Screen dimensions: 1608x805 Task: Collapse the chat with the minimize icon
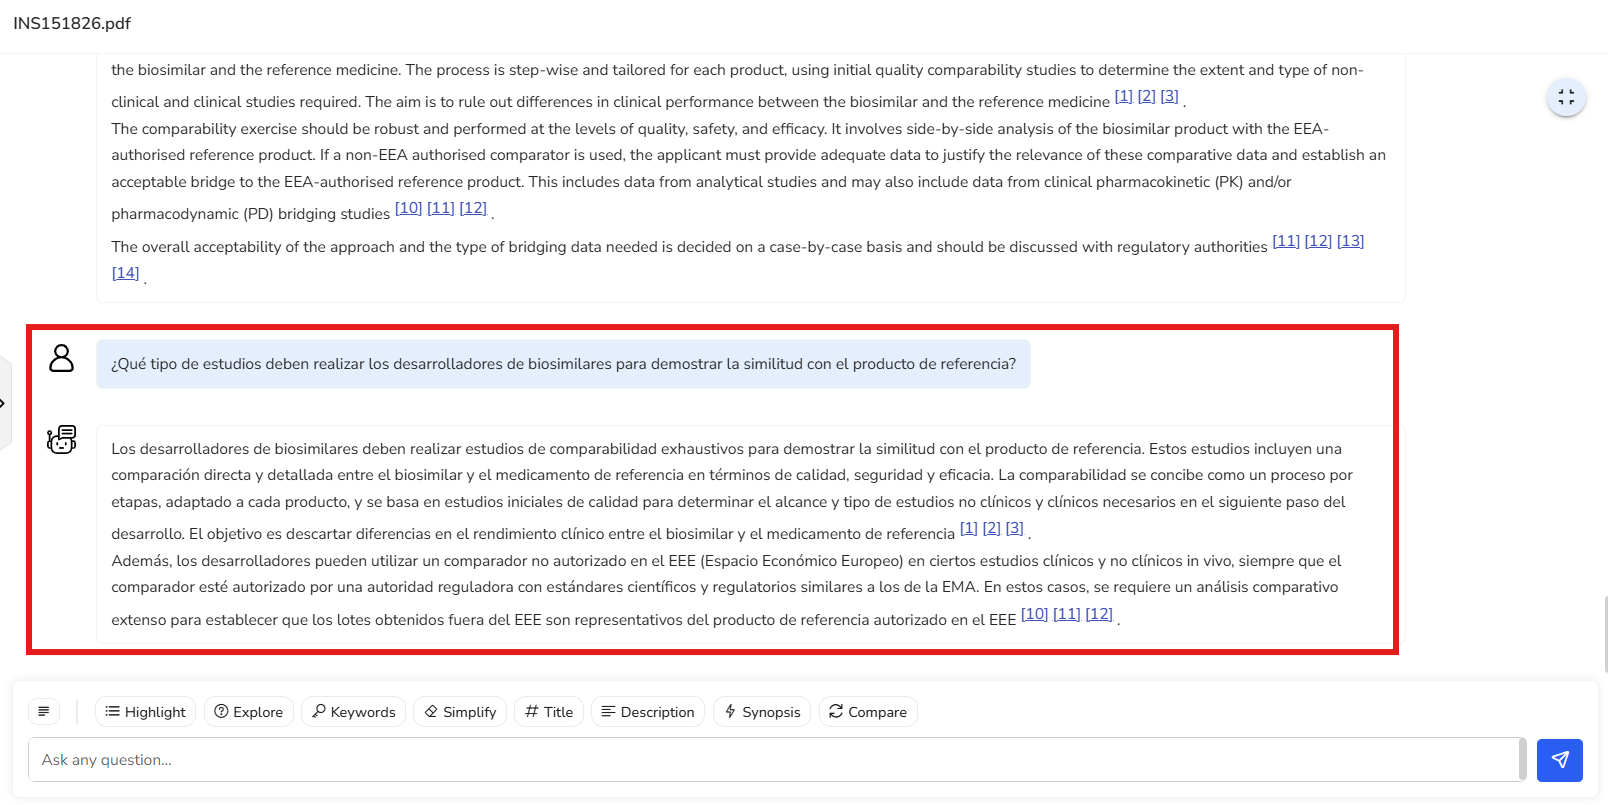(x=1565, y=98)
